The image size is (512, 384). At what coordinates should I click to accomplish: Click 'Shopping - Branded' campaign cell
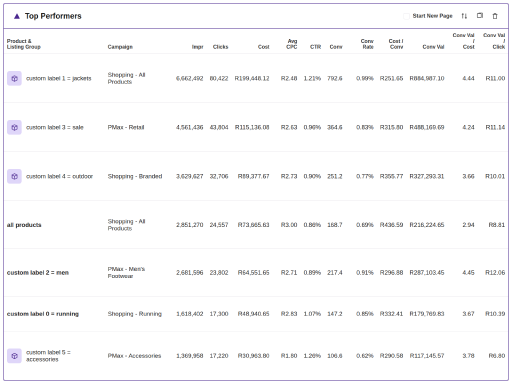point(135,176)
